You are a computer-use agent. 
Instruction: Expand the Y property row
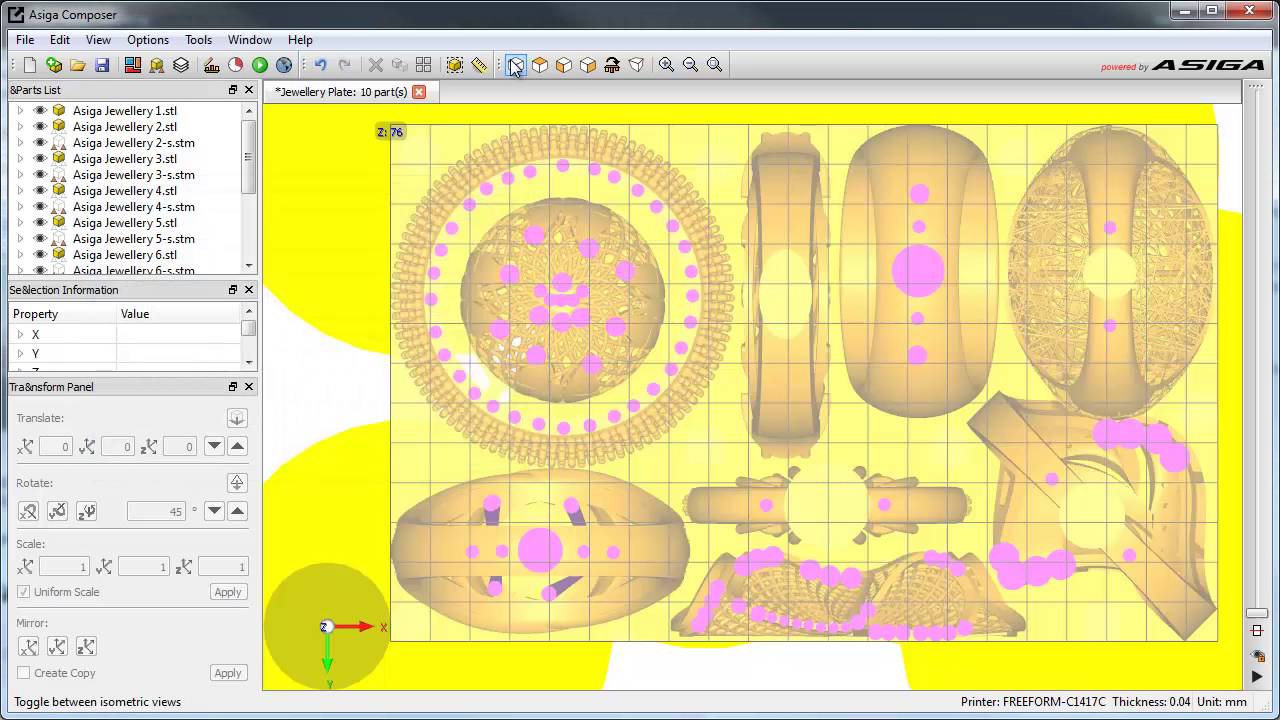(20, 354)
